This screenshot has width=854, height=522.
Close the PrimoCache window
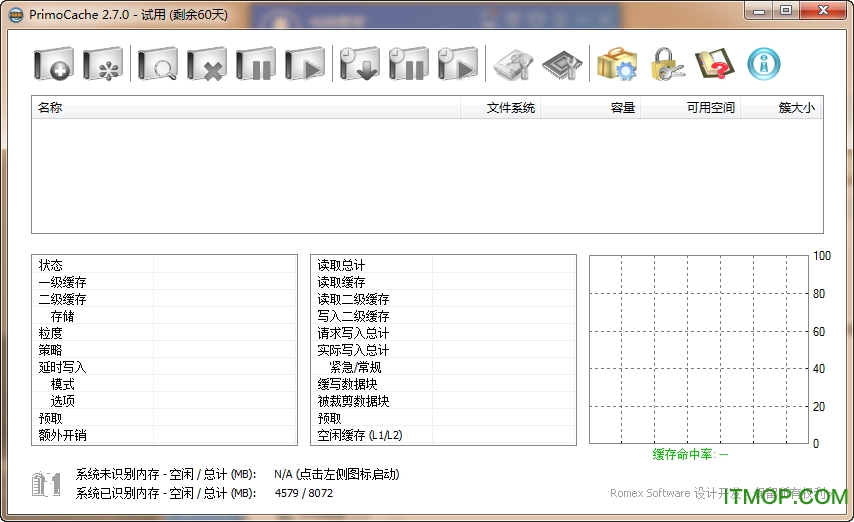pos(824,10)
